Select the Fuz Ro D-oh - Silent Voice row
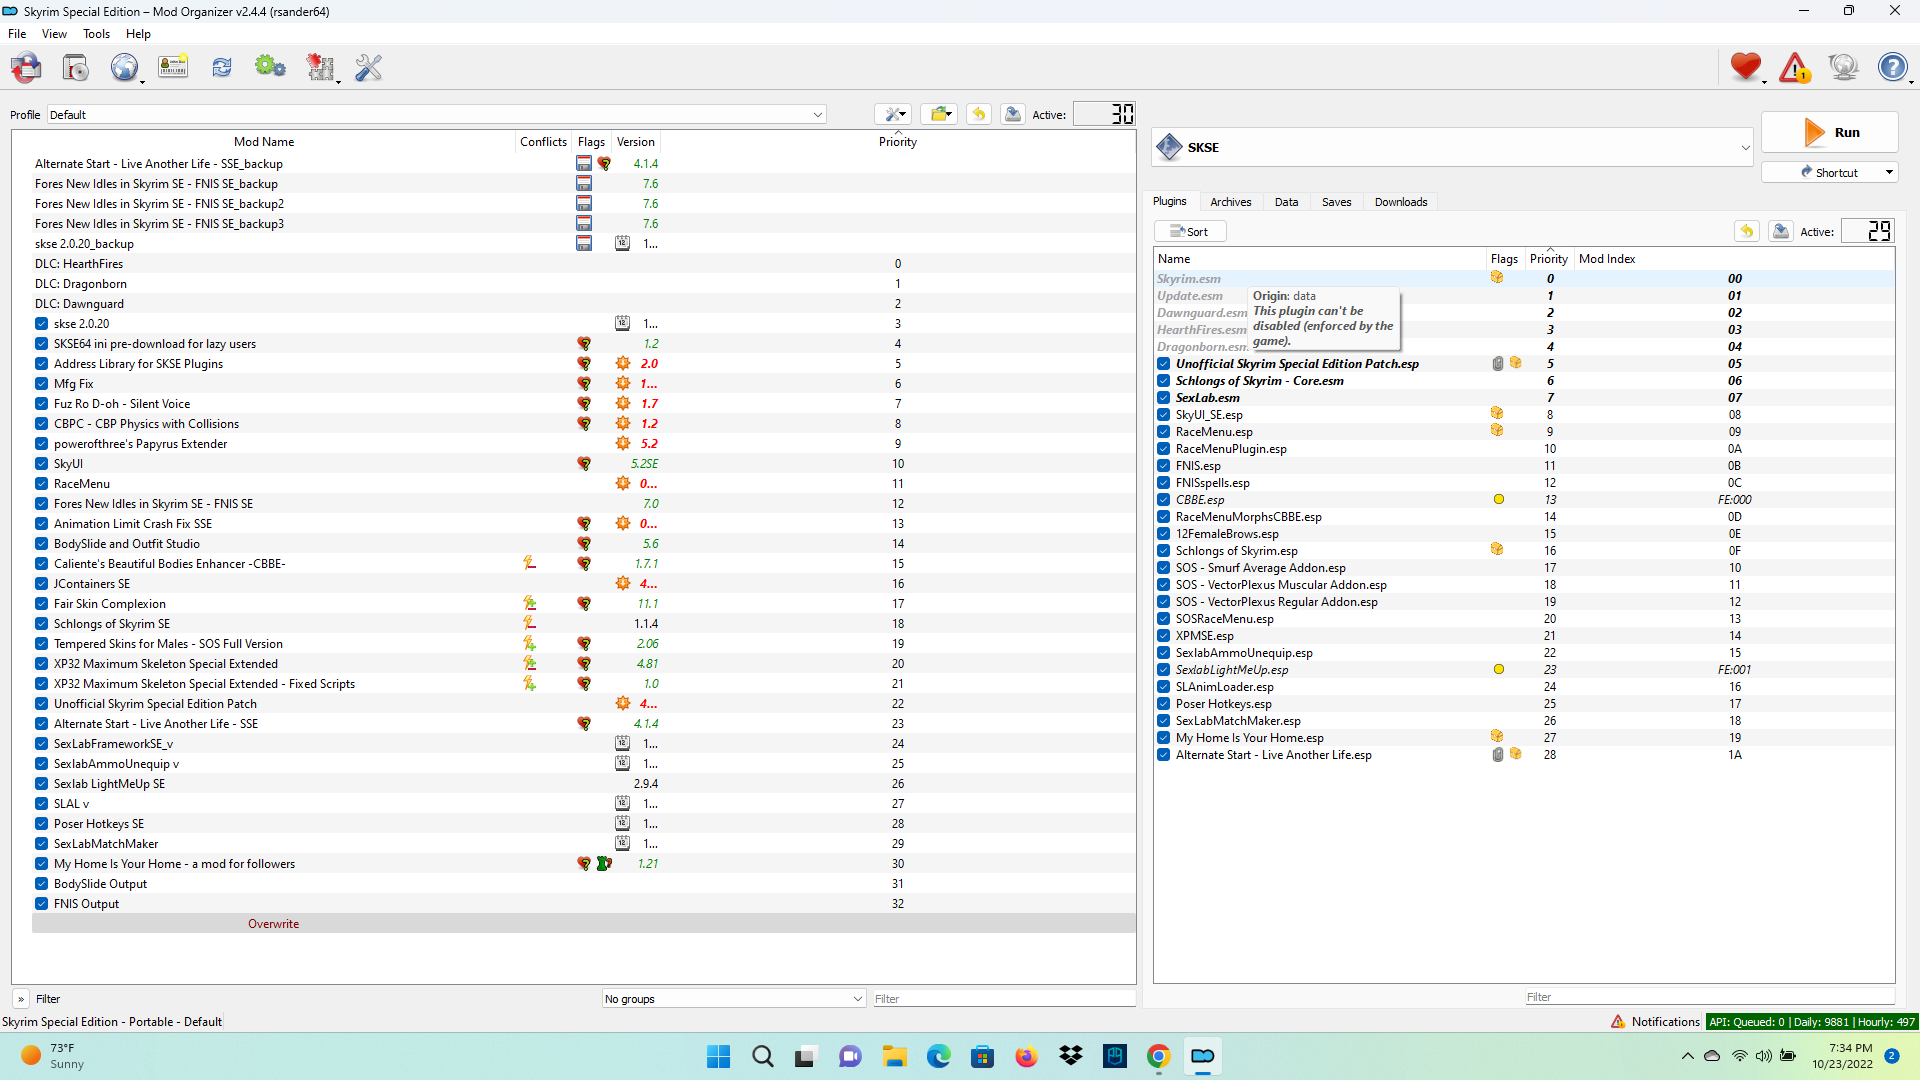Viewport: 1920px width, 1080px height. point(584,404)
